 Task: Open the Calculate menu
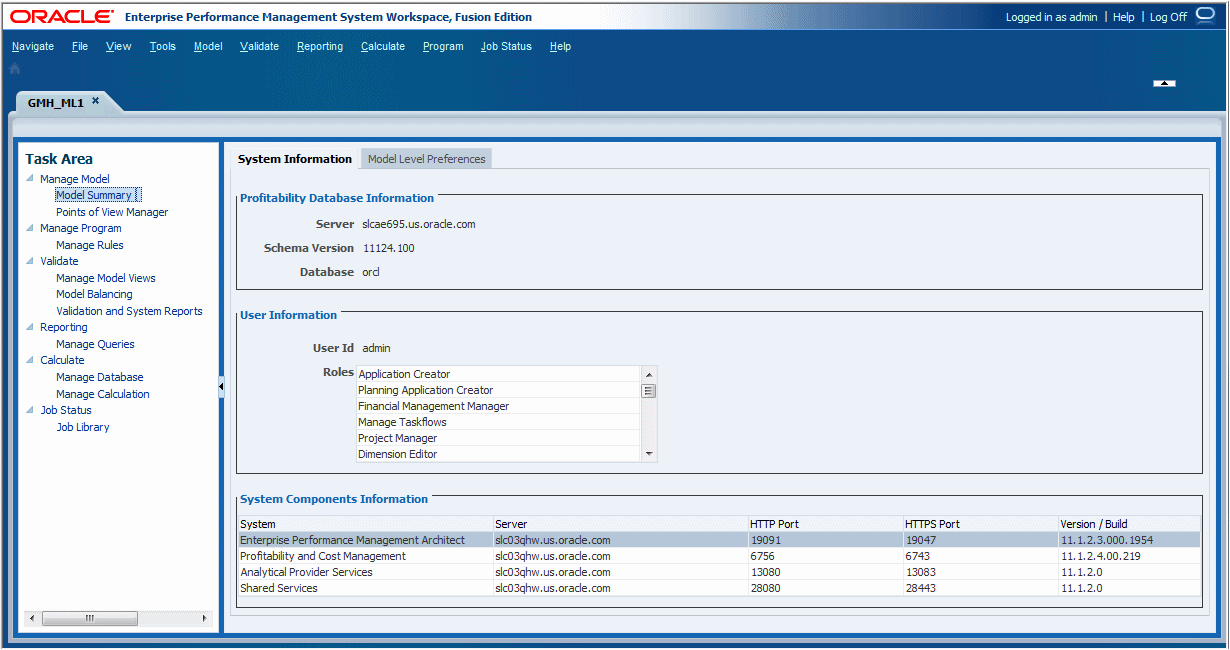tap(383, 46)
